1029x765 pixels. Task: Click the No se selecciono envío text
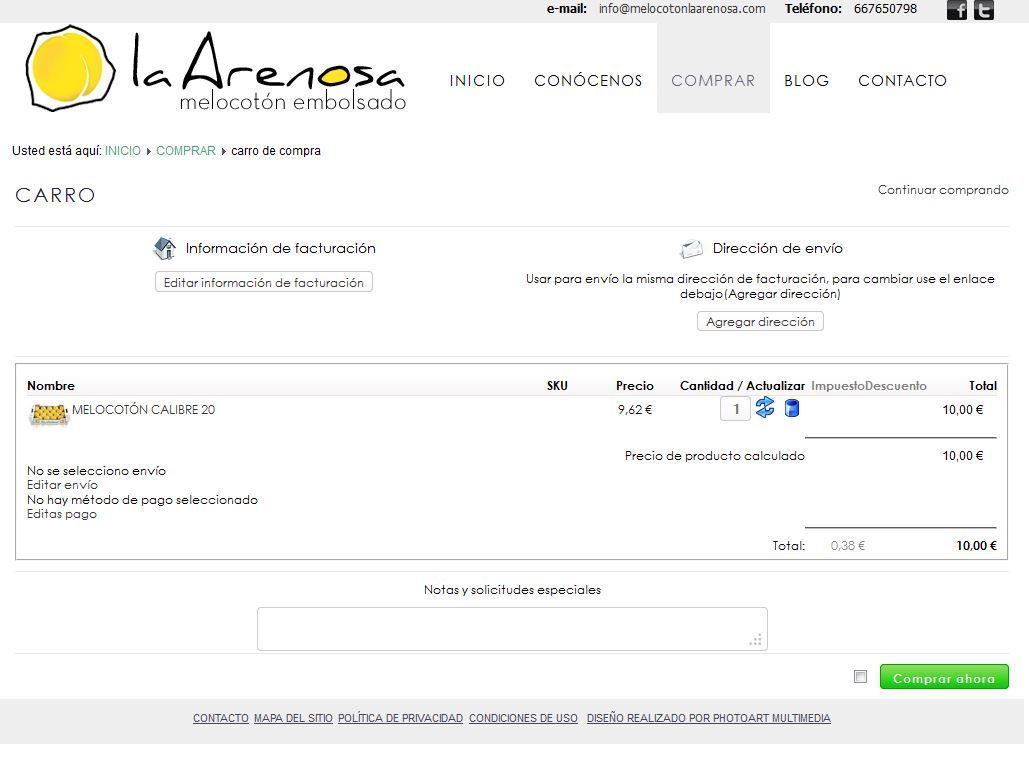point(96,470)
